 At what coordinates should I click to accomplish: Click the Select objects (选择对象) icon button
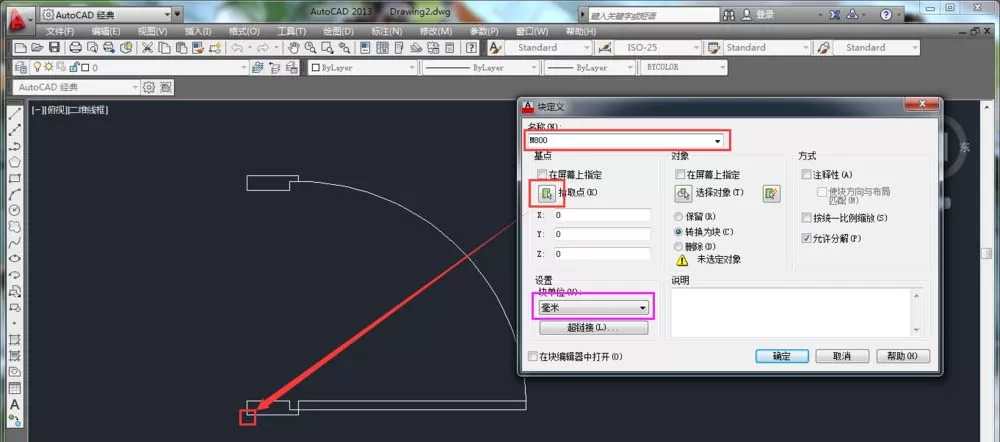[x=683, y=193]
